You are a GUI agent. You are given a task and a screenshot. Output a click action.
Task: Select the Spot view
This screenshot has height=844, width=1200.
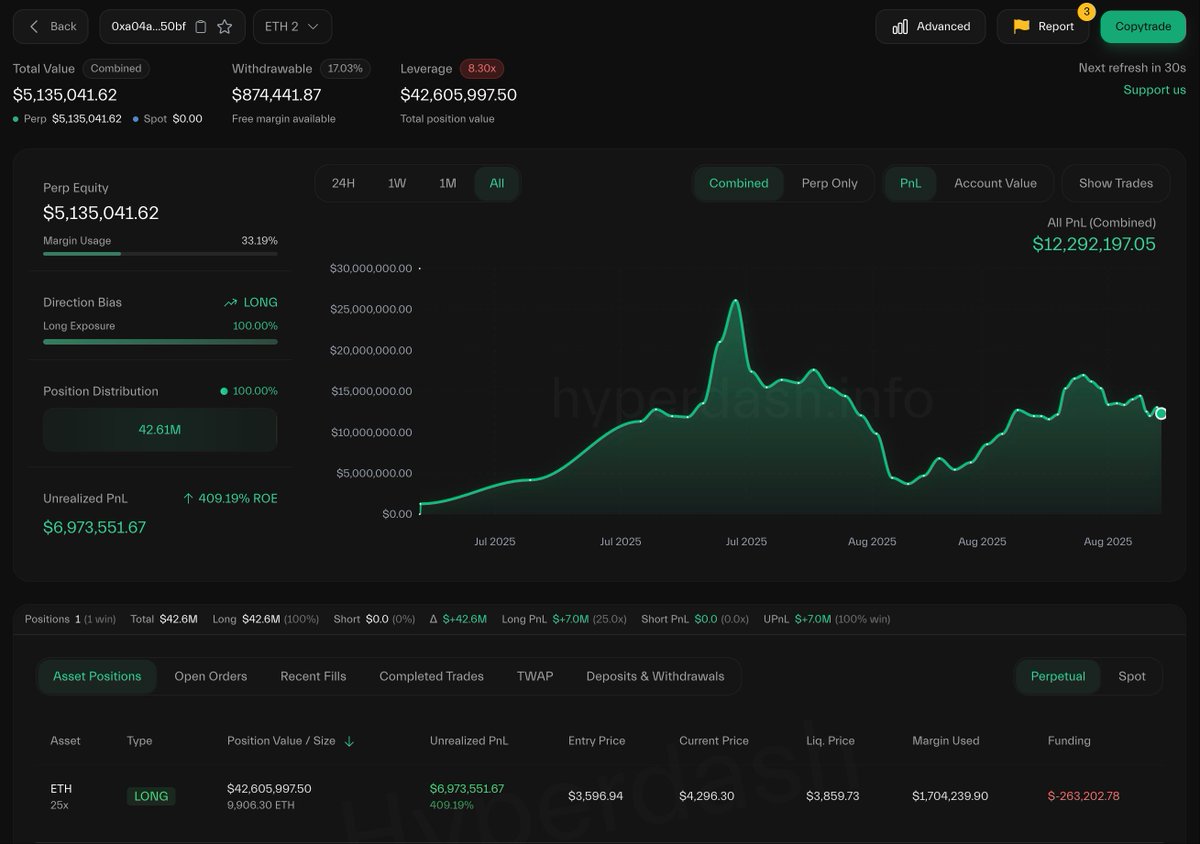1132,676
